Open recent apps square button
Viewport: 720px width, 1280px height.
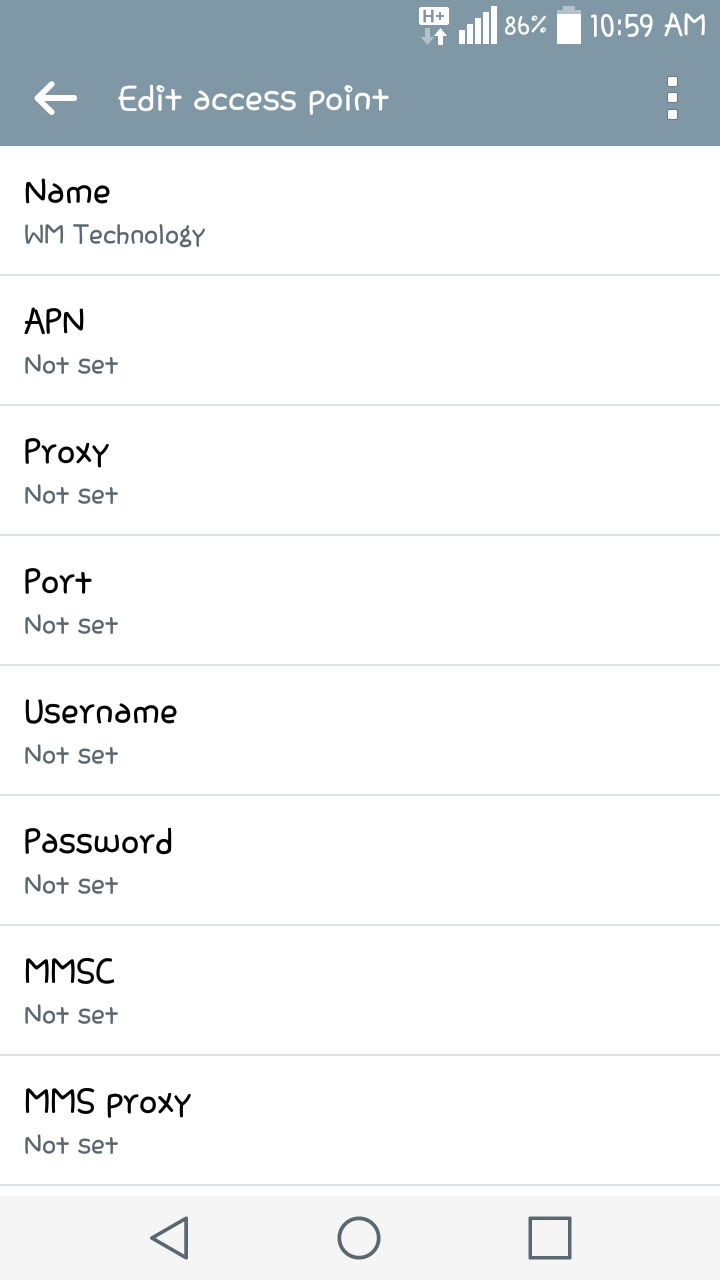tap(549, 1238)
